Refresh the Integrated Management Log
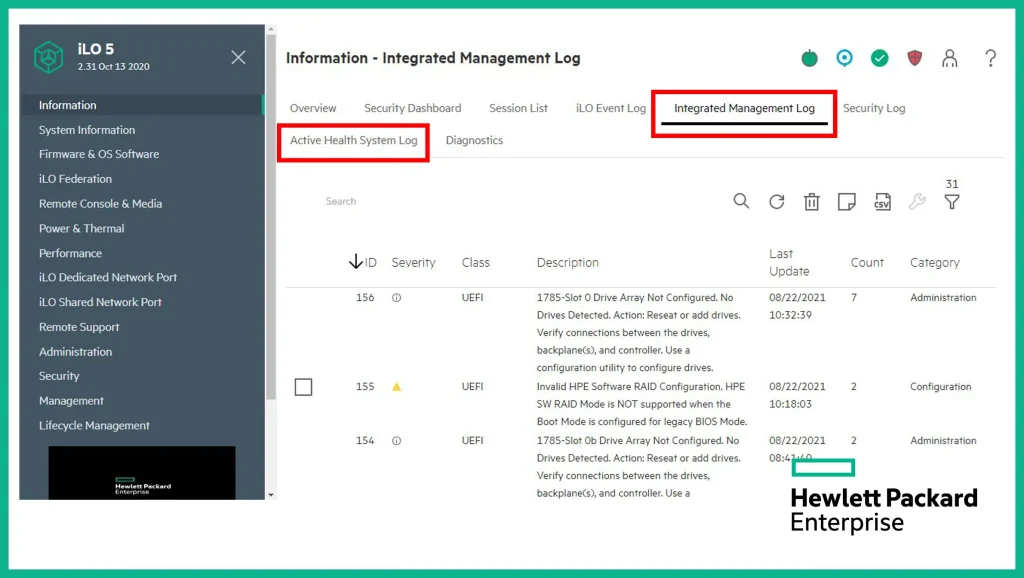Viewport: 1024px width, 578px height. pos(777,202)
